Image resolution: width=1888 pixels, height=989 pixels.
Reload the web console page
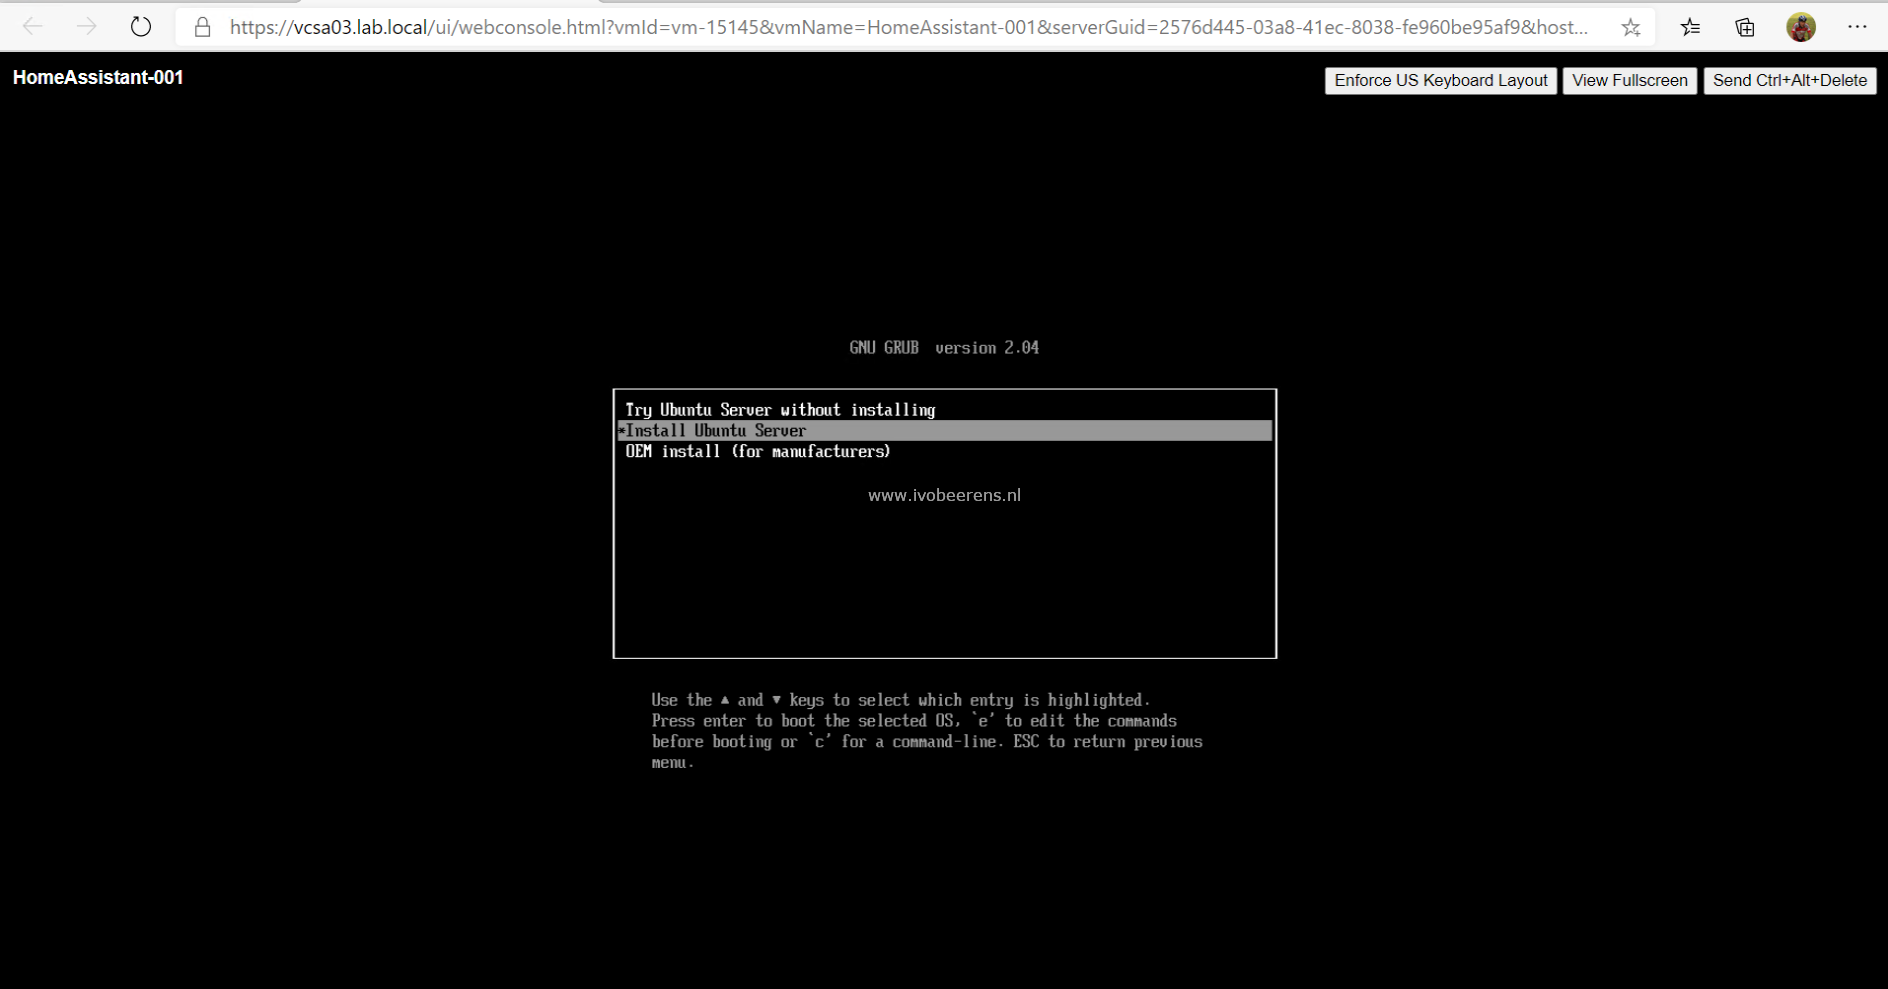pos(141,27)
